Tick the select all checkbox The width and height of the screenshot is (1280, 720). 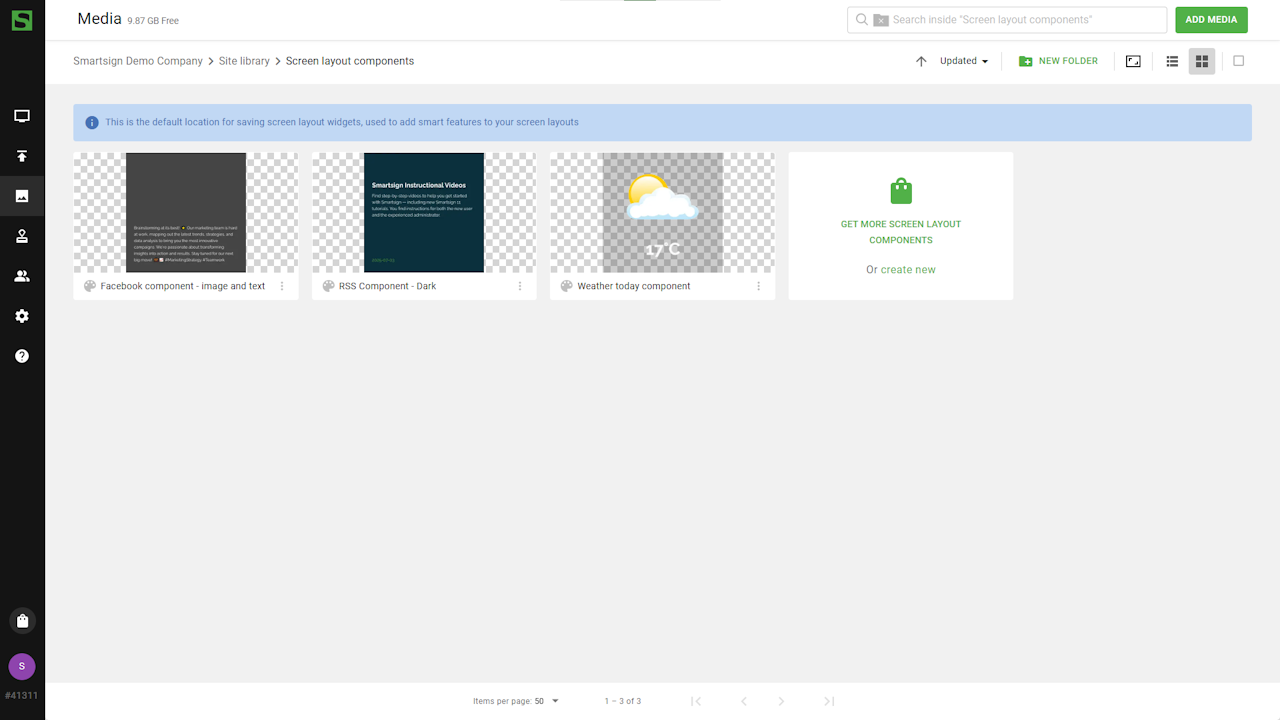[x=1238, y=61]
